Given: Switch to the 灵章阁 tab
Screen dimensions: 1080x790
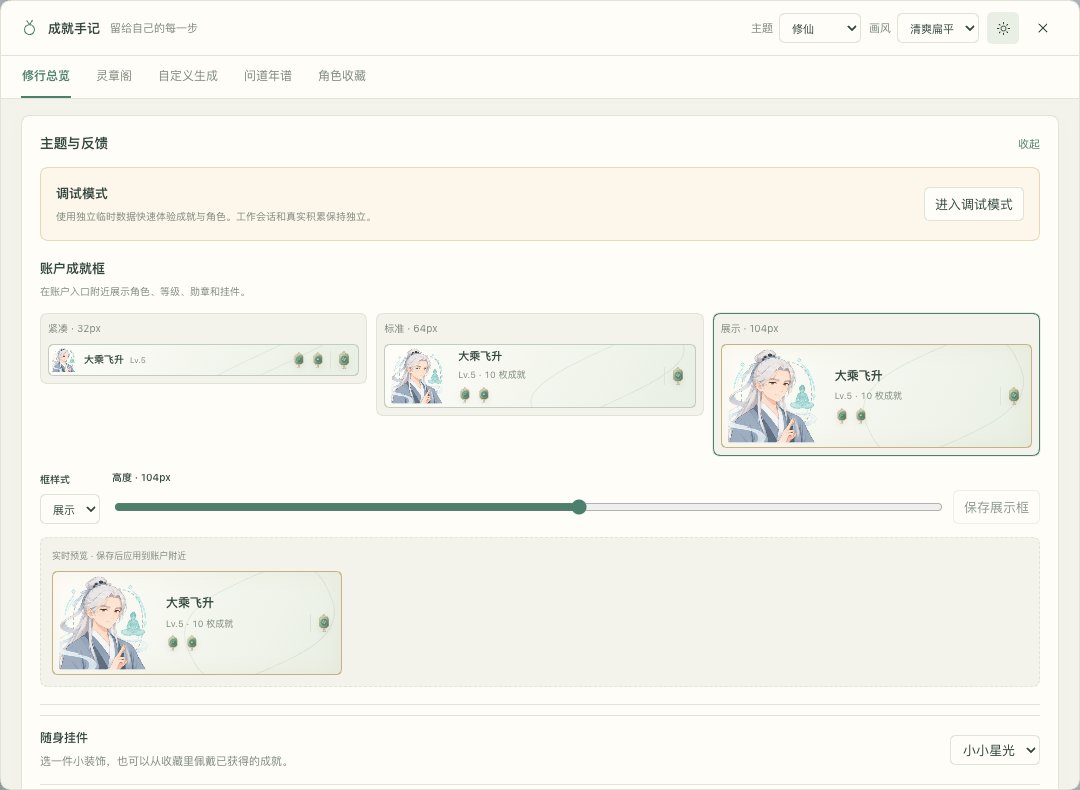Looking at the screenshot, I should (114, 76).
